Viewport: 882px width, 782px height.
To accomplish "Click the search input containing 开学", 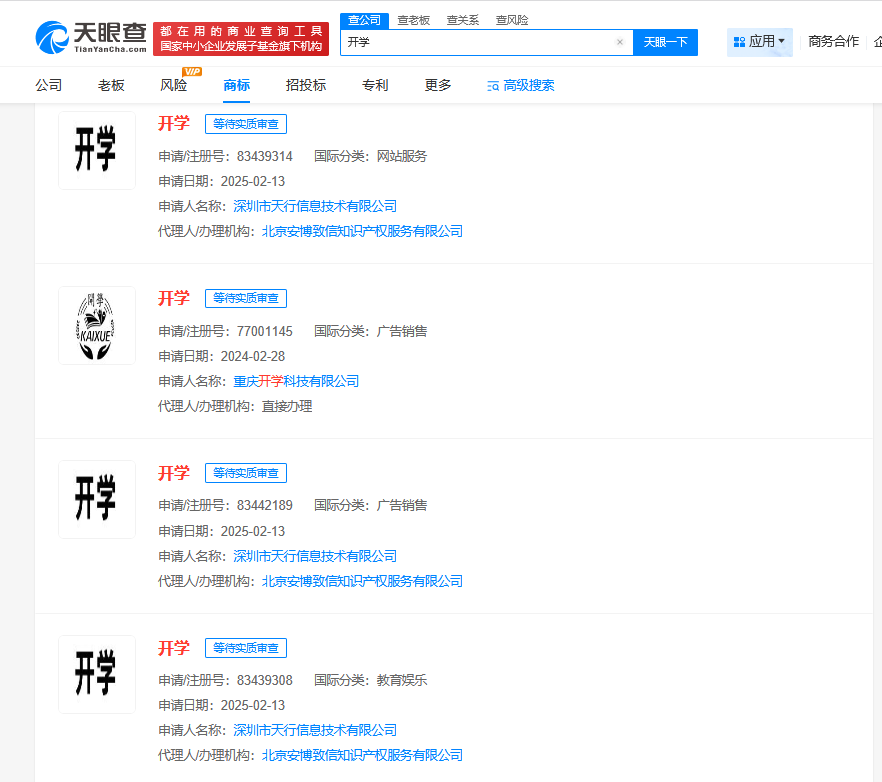I will (480, 42).
